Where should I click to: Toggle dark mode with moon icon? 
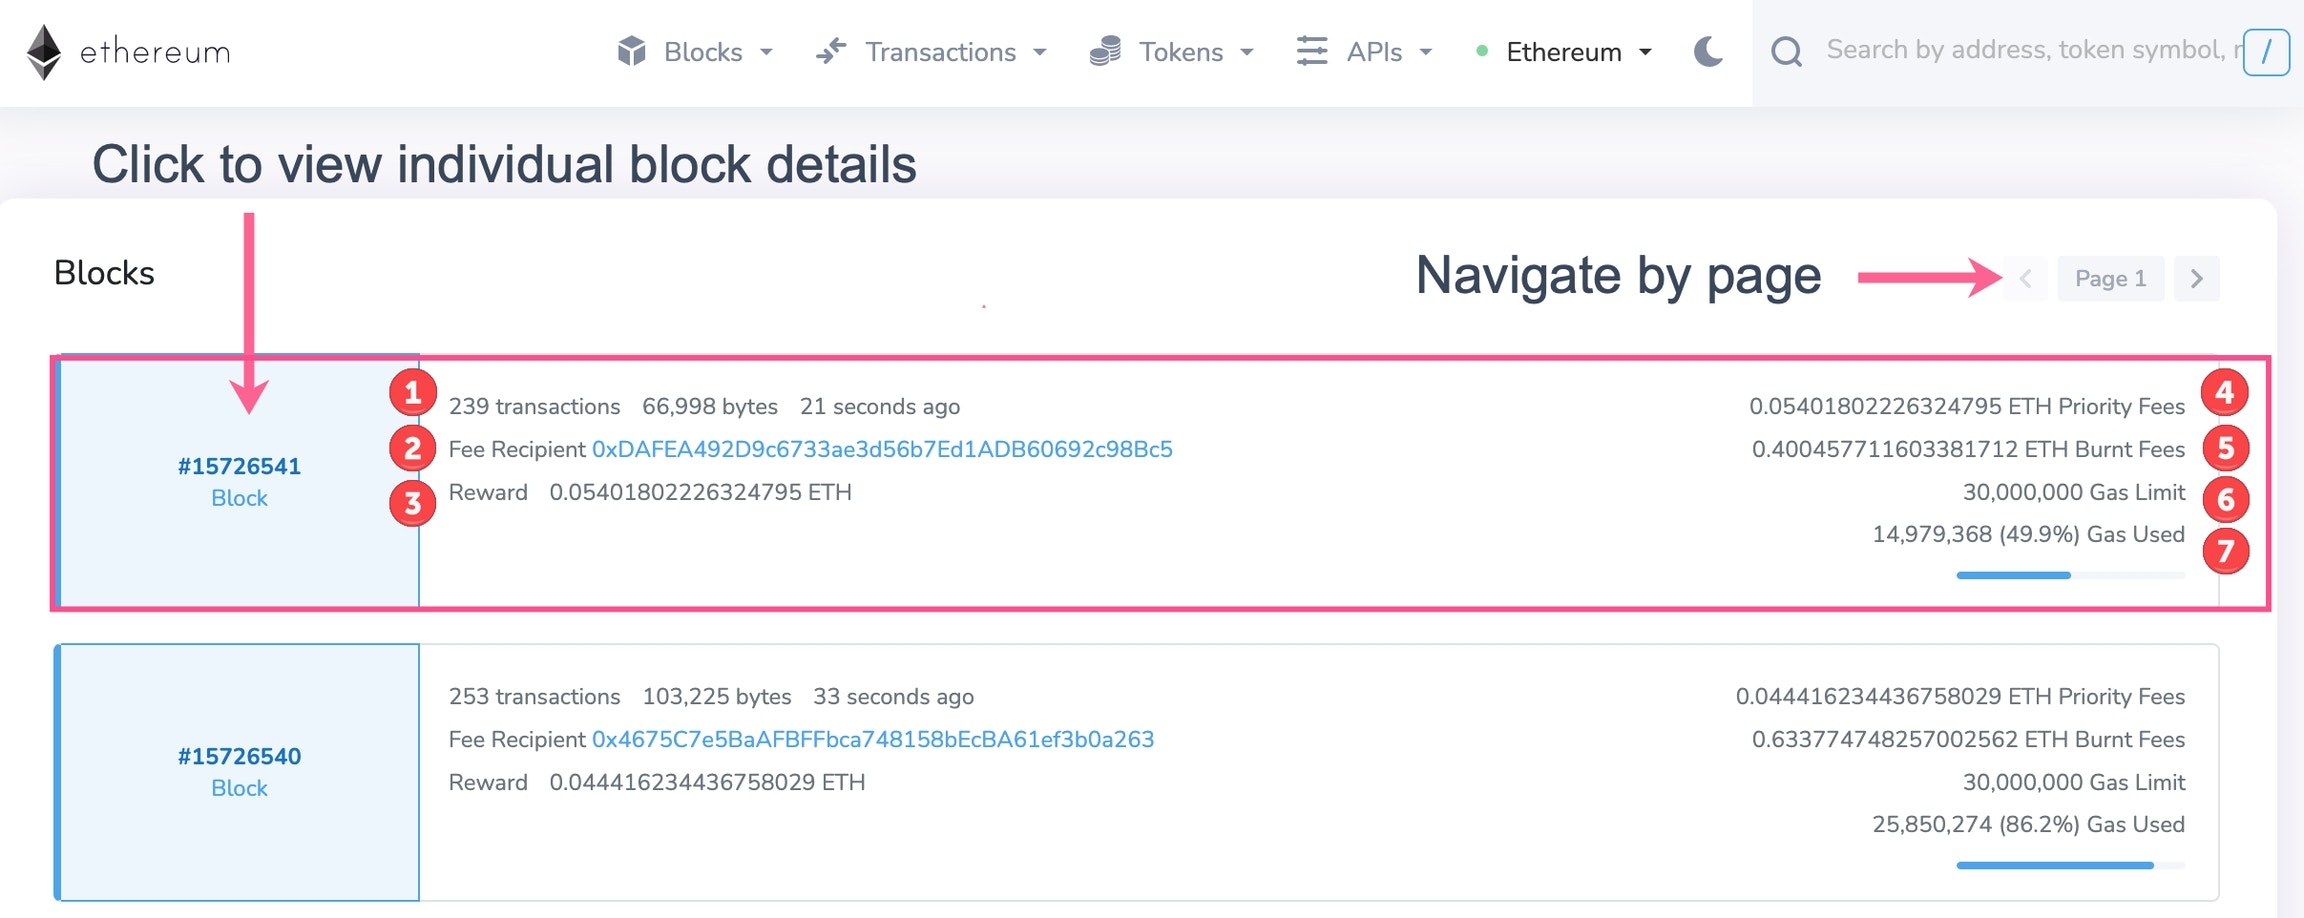[1708, 51]
